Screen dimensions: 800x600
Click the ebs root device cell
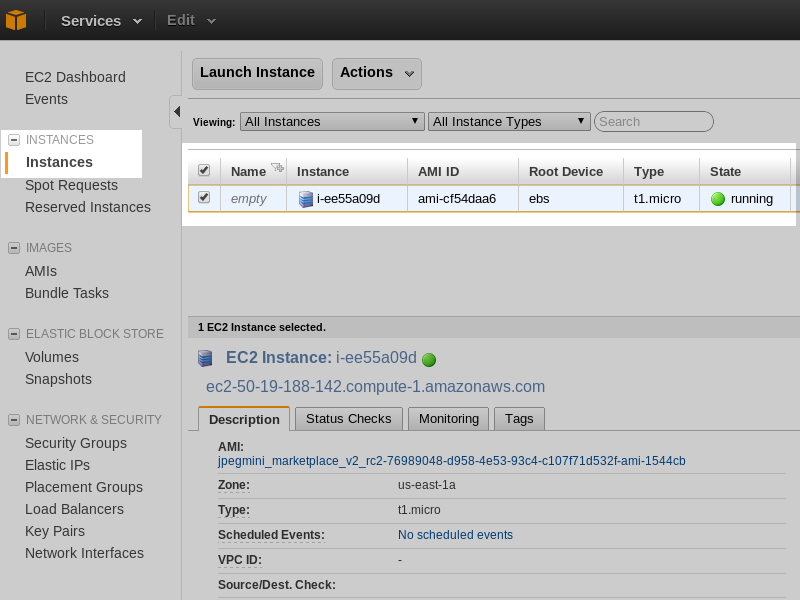[x=539, y=198]
